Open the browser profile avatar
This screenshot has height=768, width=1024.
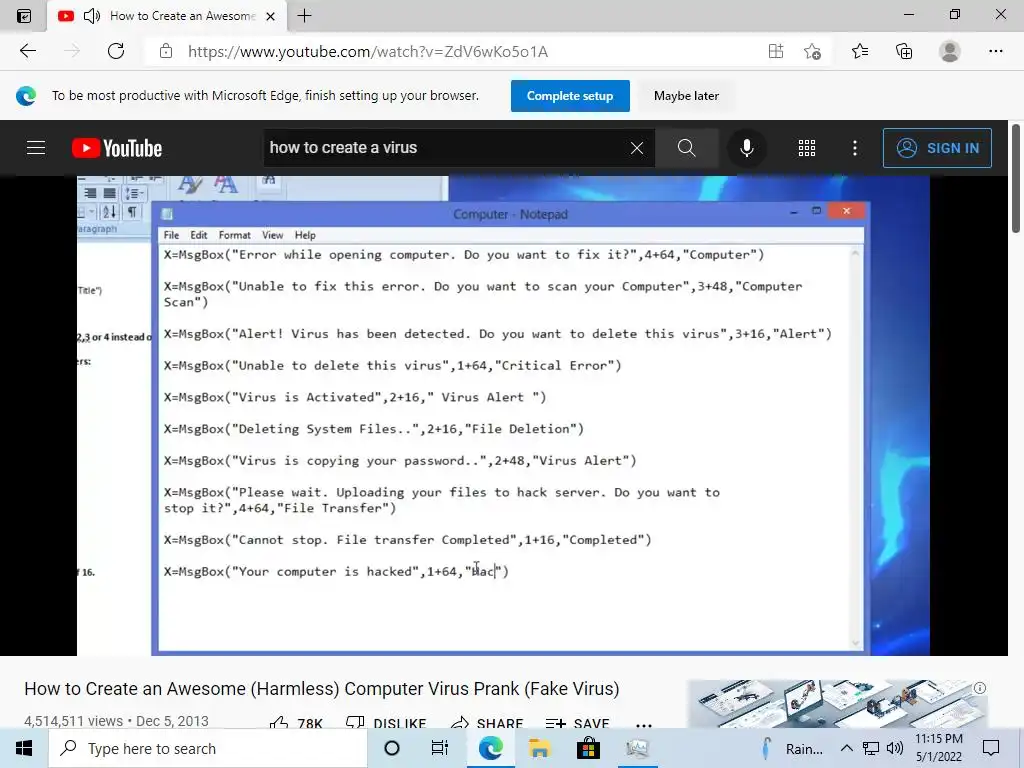[950, 51]
